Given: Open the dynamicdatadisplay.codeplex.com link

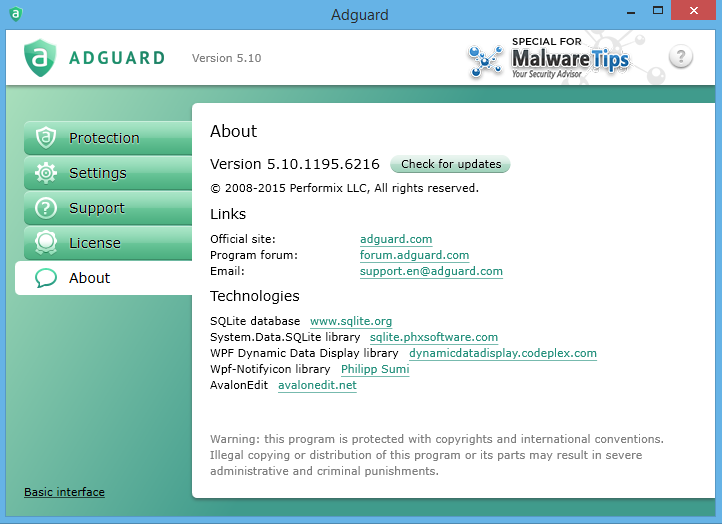Looking at the screenshot, I should coord(503,353).
